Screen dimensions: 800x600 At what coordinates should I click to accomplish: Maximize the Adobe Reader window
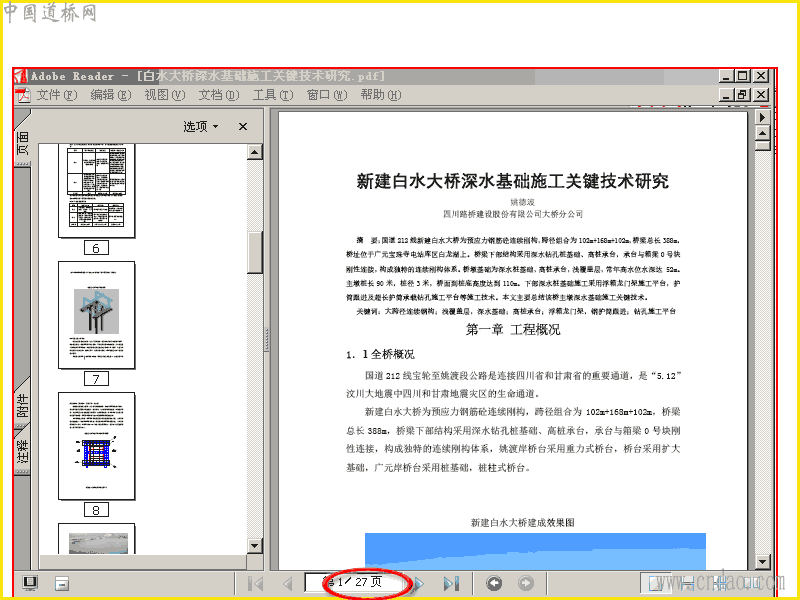coord(743,76)
